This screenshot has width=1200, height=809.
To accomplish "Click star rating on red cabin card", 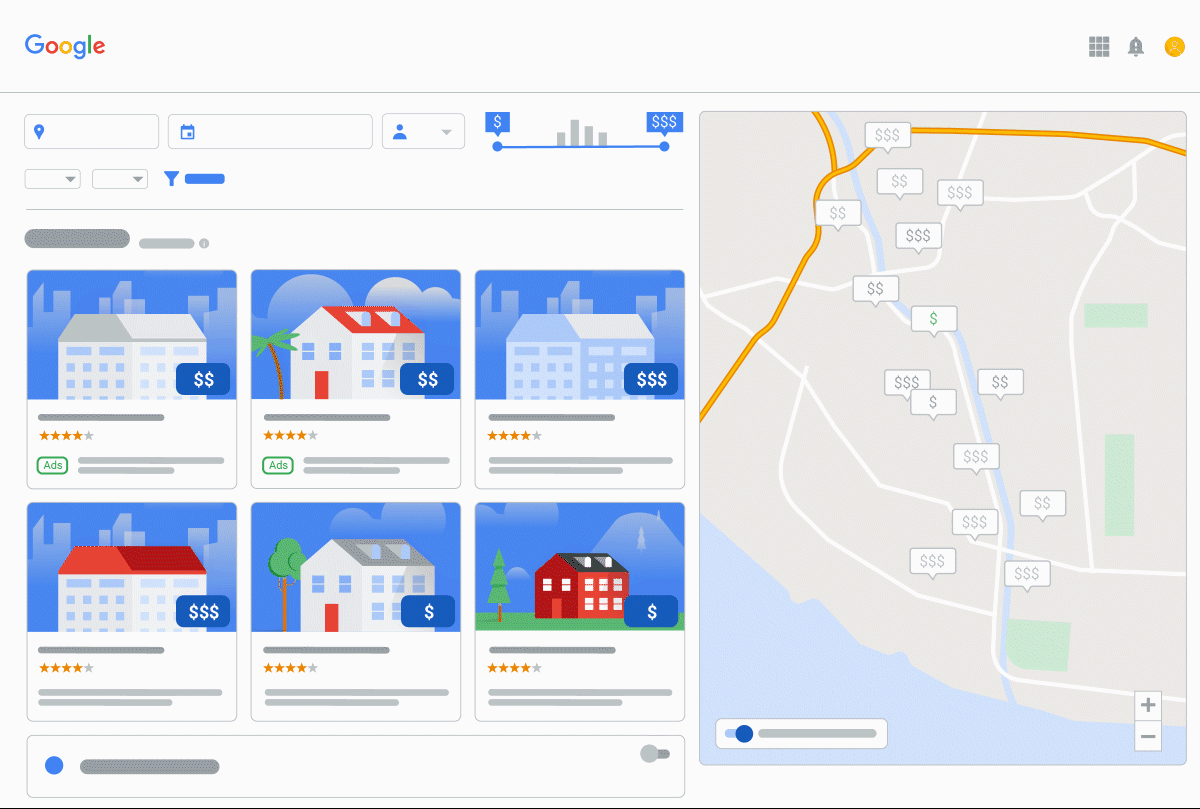I will point(515,668).
